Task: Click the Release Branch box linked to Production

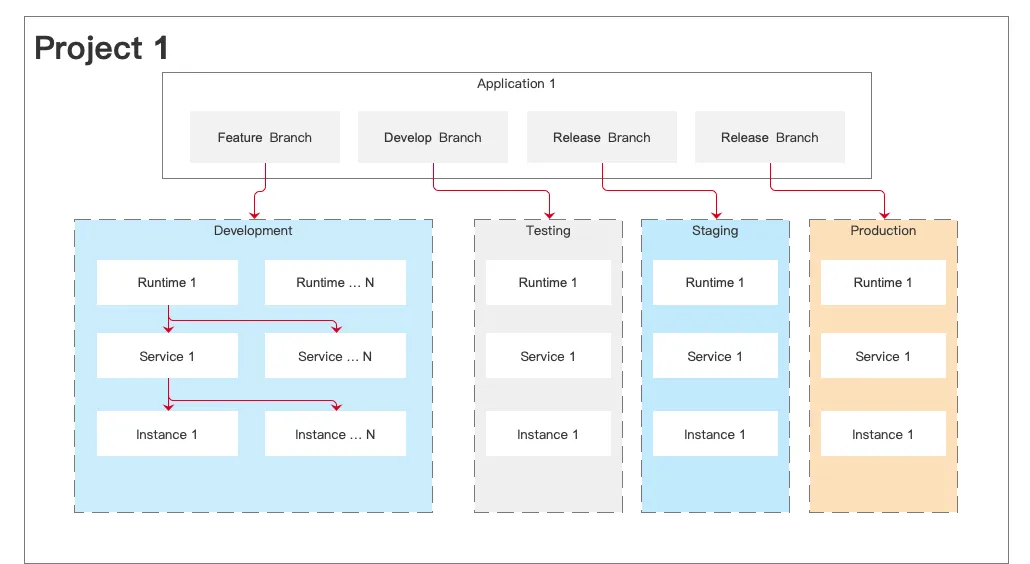Action: point(770,137)
